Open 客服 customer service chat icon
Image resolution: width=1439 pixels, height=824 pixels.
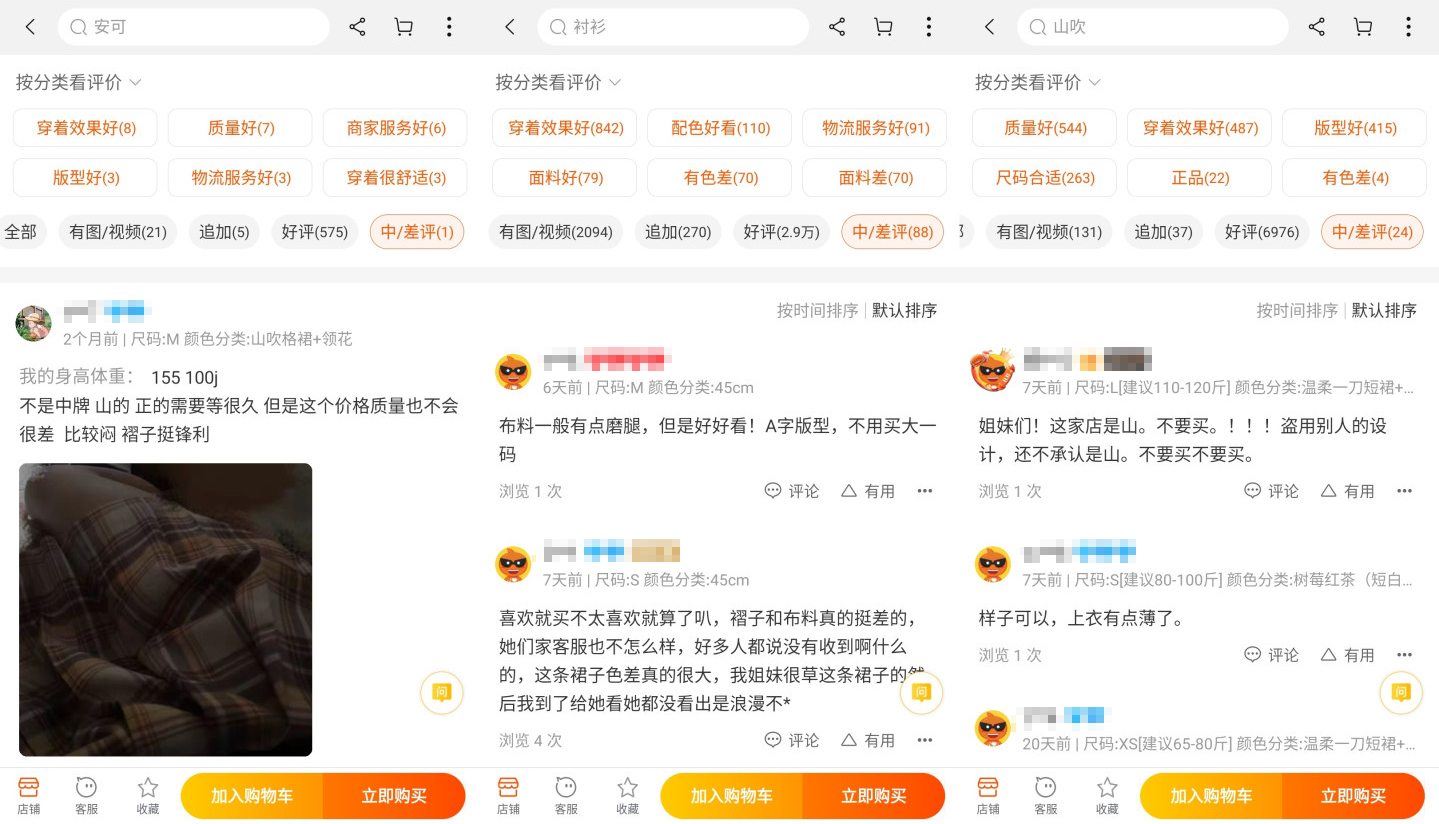[x=86, y=795]
